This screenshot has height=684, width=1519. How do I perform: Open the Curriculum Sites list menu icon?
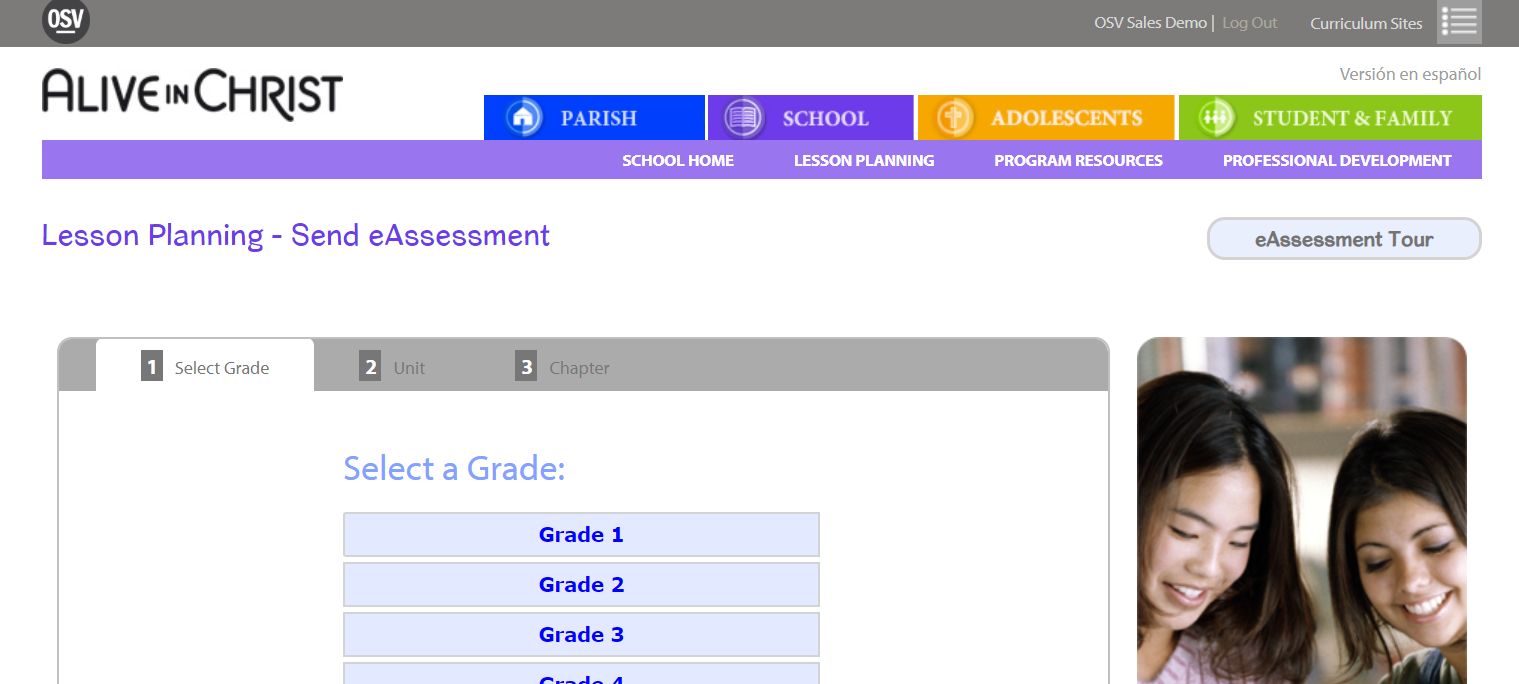(1459, 22)
